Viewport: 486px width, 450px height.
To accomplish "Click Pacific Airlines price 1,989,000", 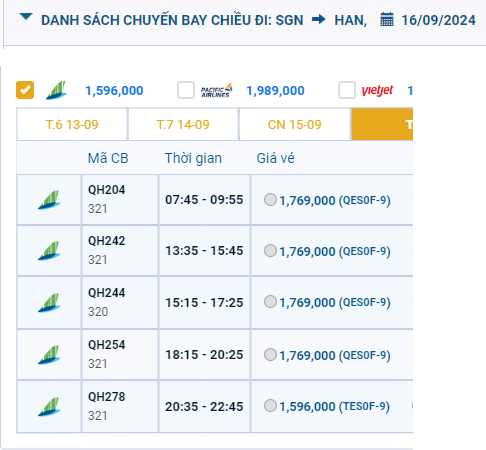I will [275, 91].
